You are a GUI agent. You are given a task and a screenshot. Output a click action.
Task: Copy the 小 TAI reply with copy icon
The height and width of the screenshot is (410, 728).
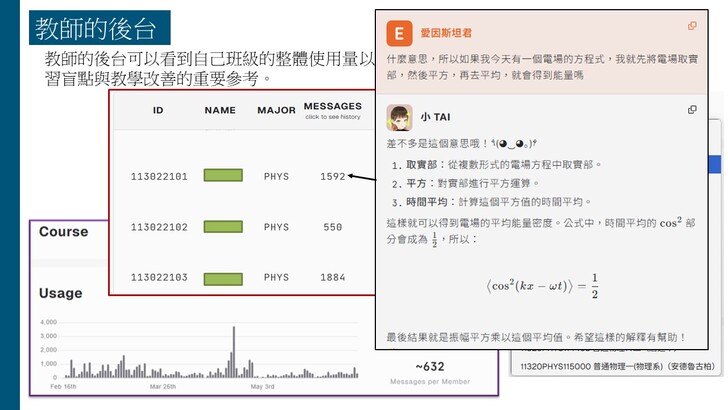(x=692, y=109)
